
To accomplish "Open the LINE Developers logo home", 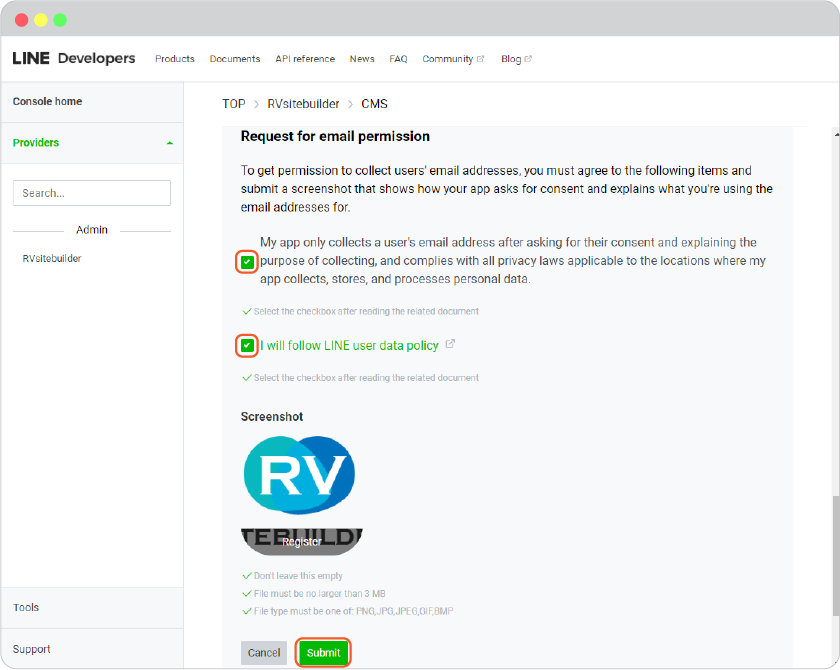I will (x=74, y=58).
